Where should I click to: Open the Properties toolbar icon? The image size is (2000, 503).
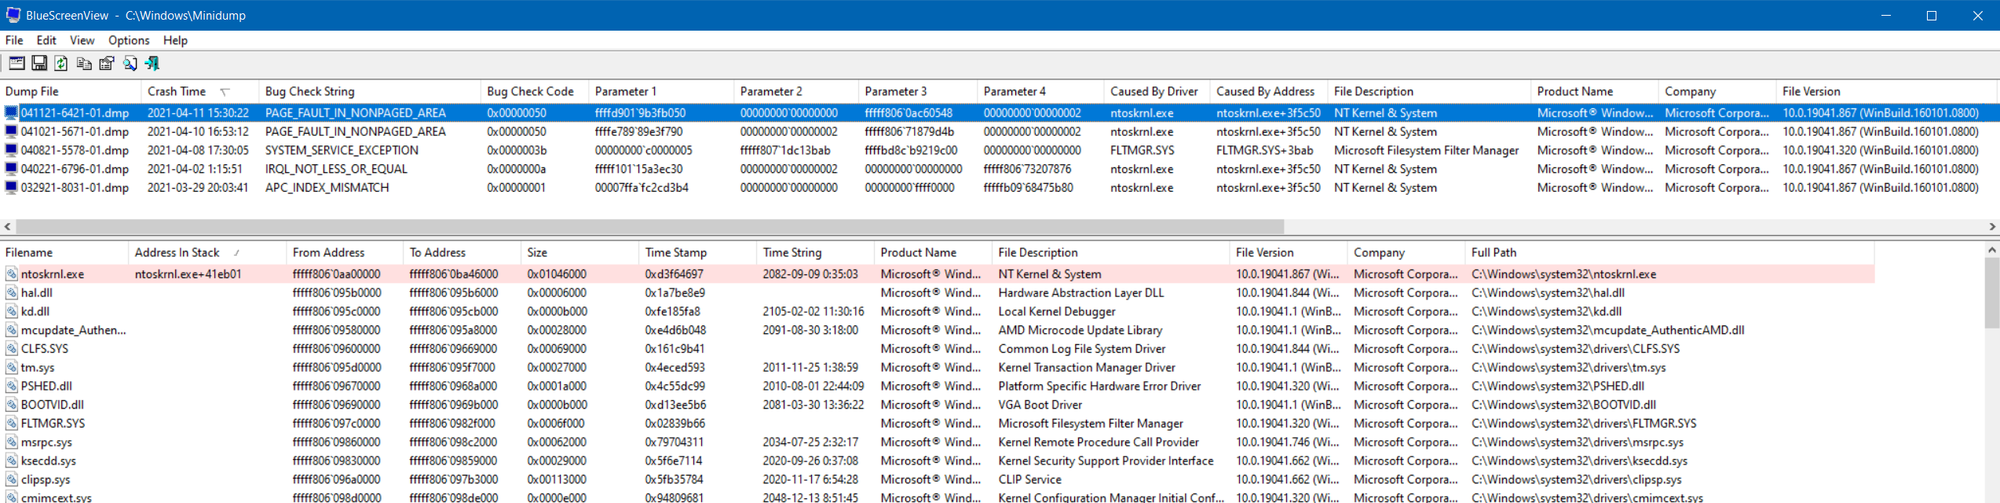[106, 63]
